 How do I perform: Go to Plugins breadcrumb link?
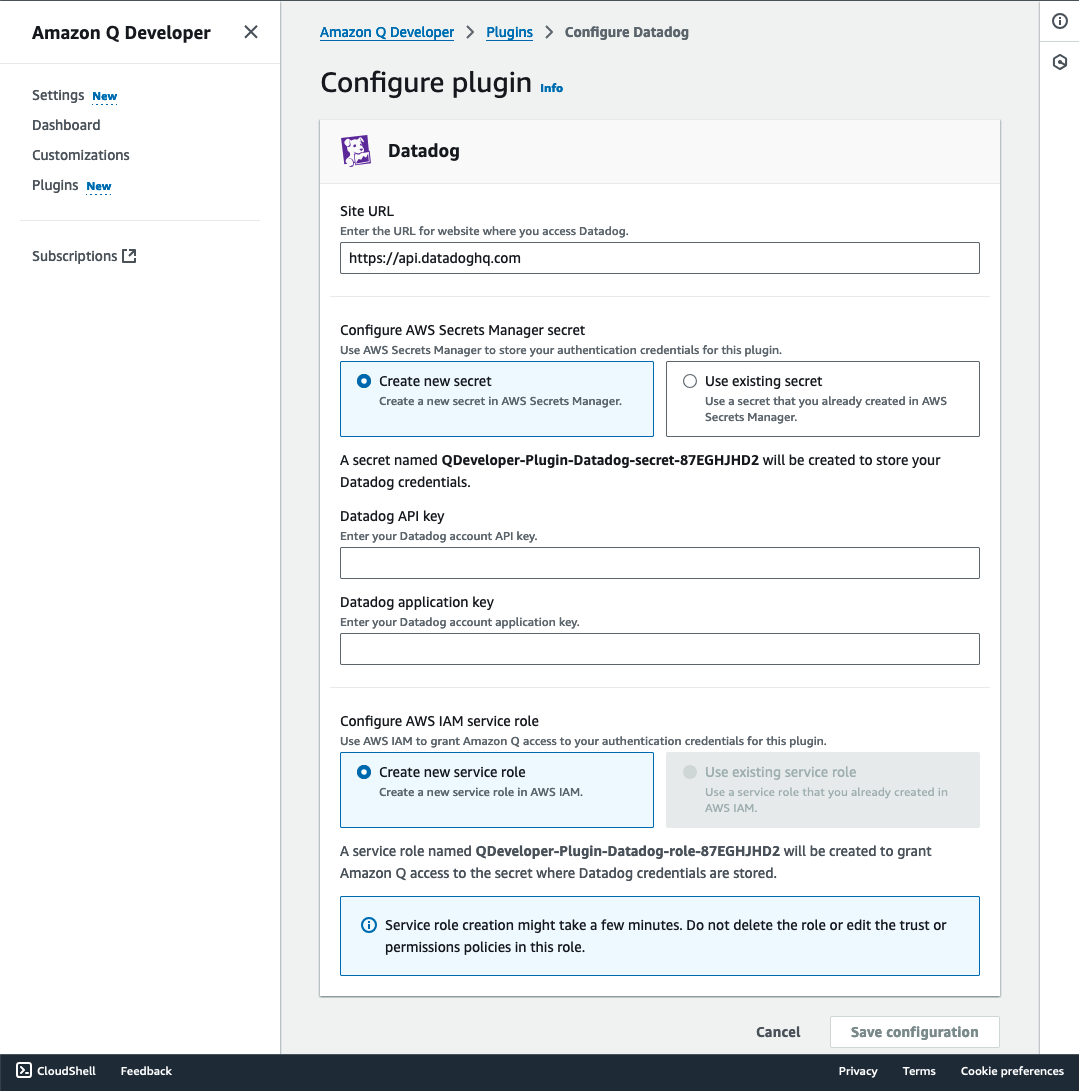coord(509,32)
